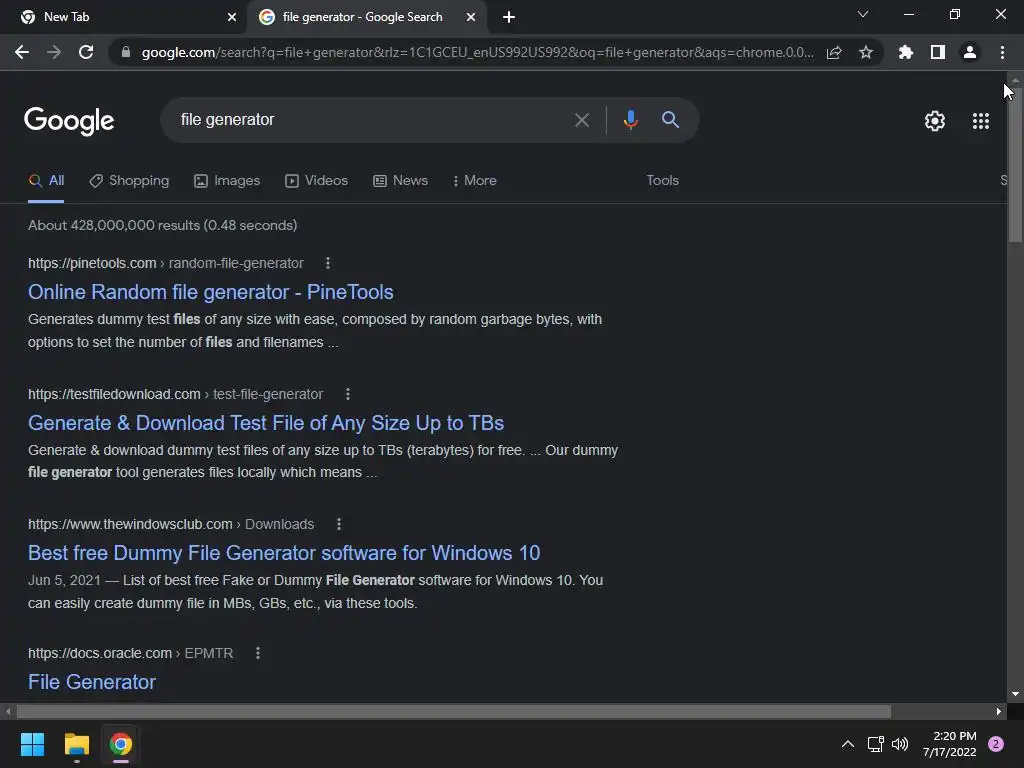Open the Windows Start menu
1024x768 pixels.
click(32, 744)
